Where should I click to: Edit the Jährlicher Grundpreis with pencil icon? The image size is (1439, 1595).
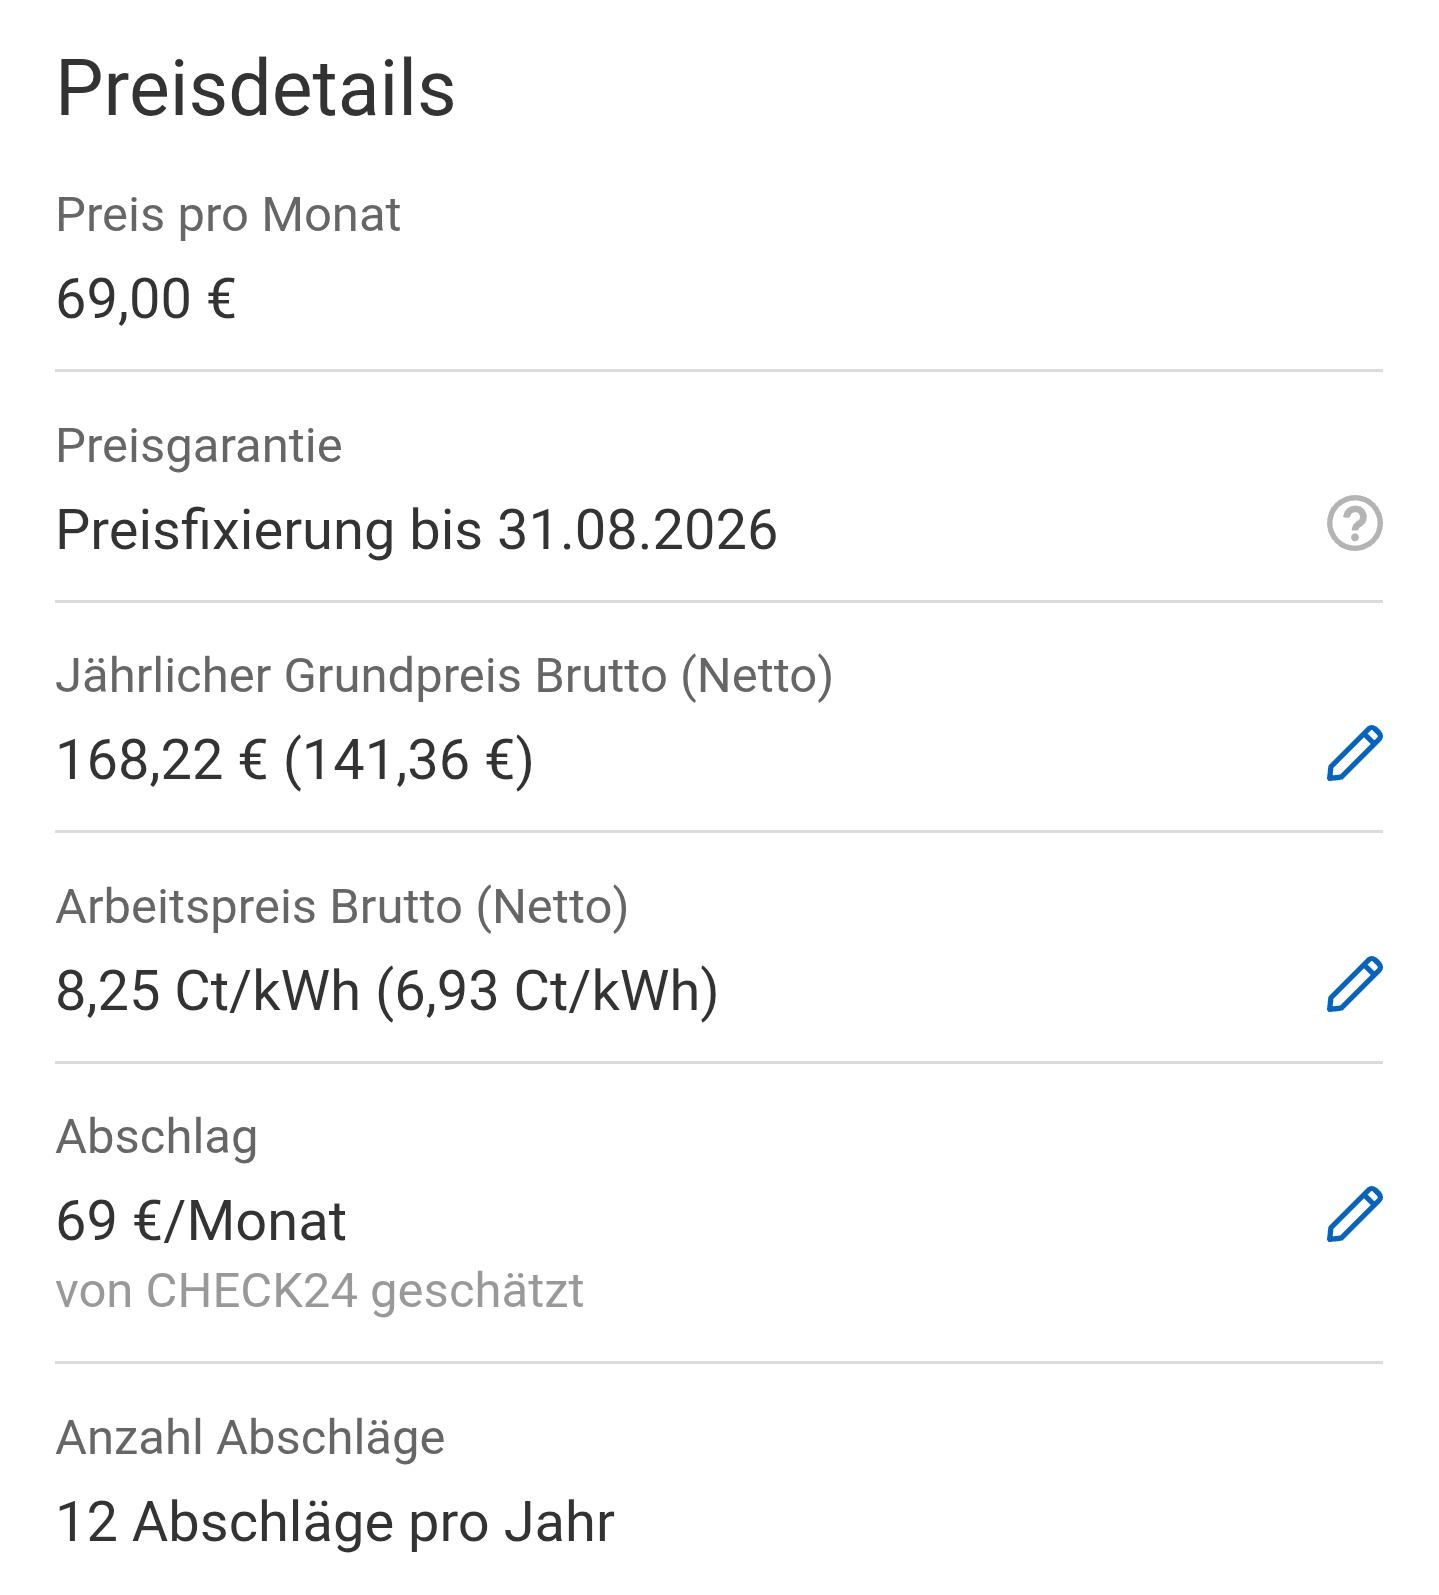[1354, 753]
